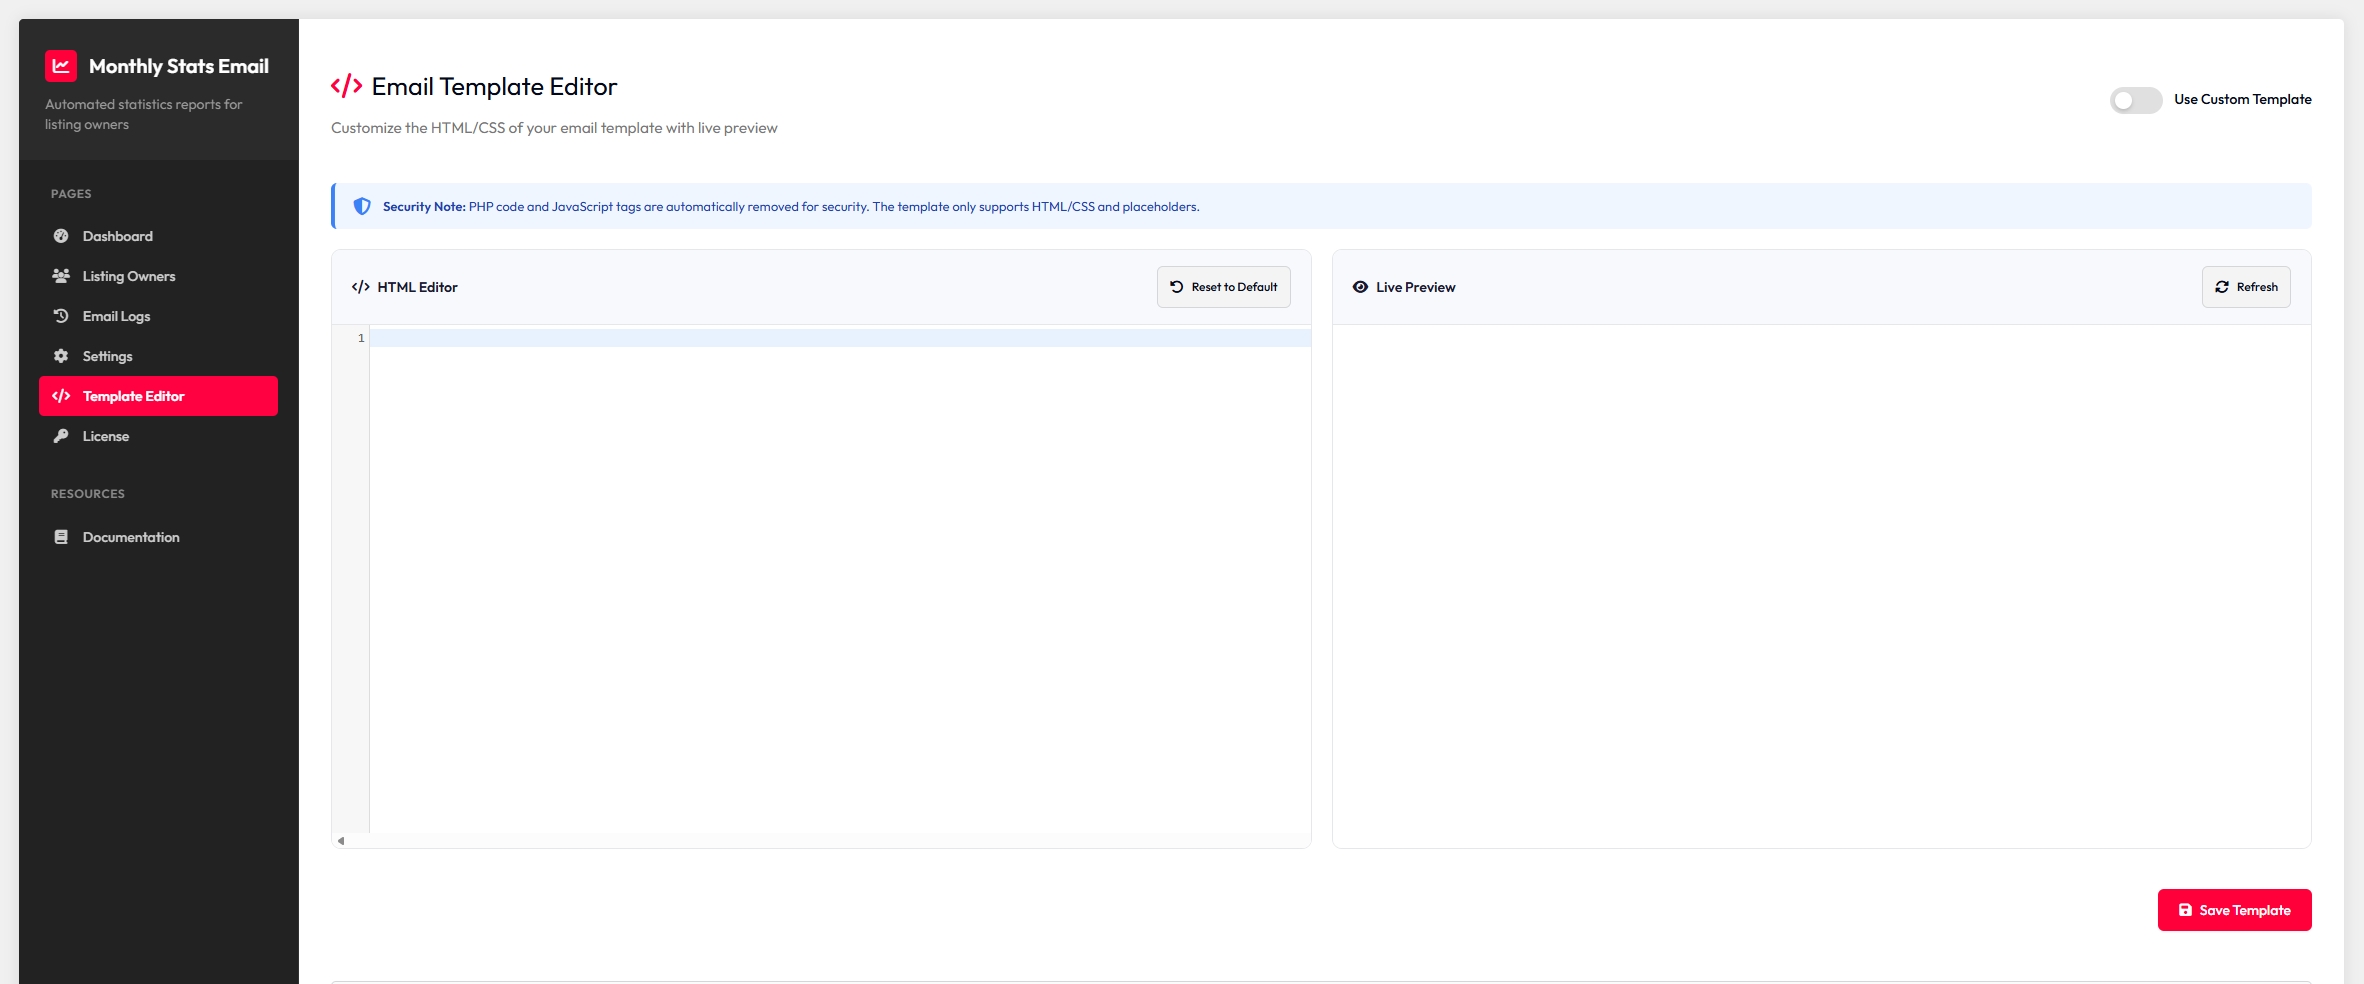Click the Security Note bold text
This screenshot has height=984, width=2364.
coord(424,207)
